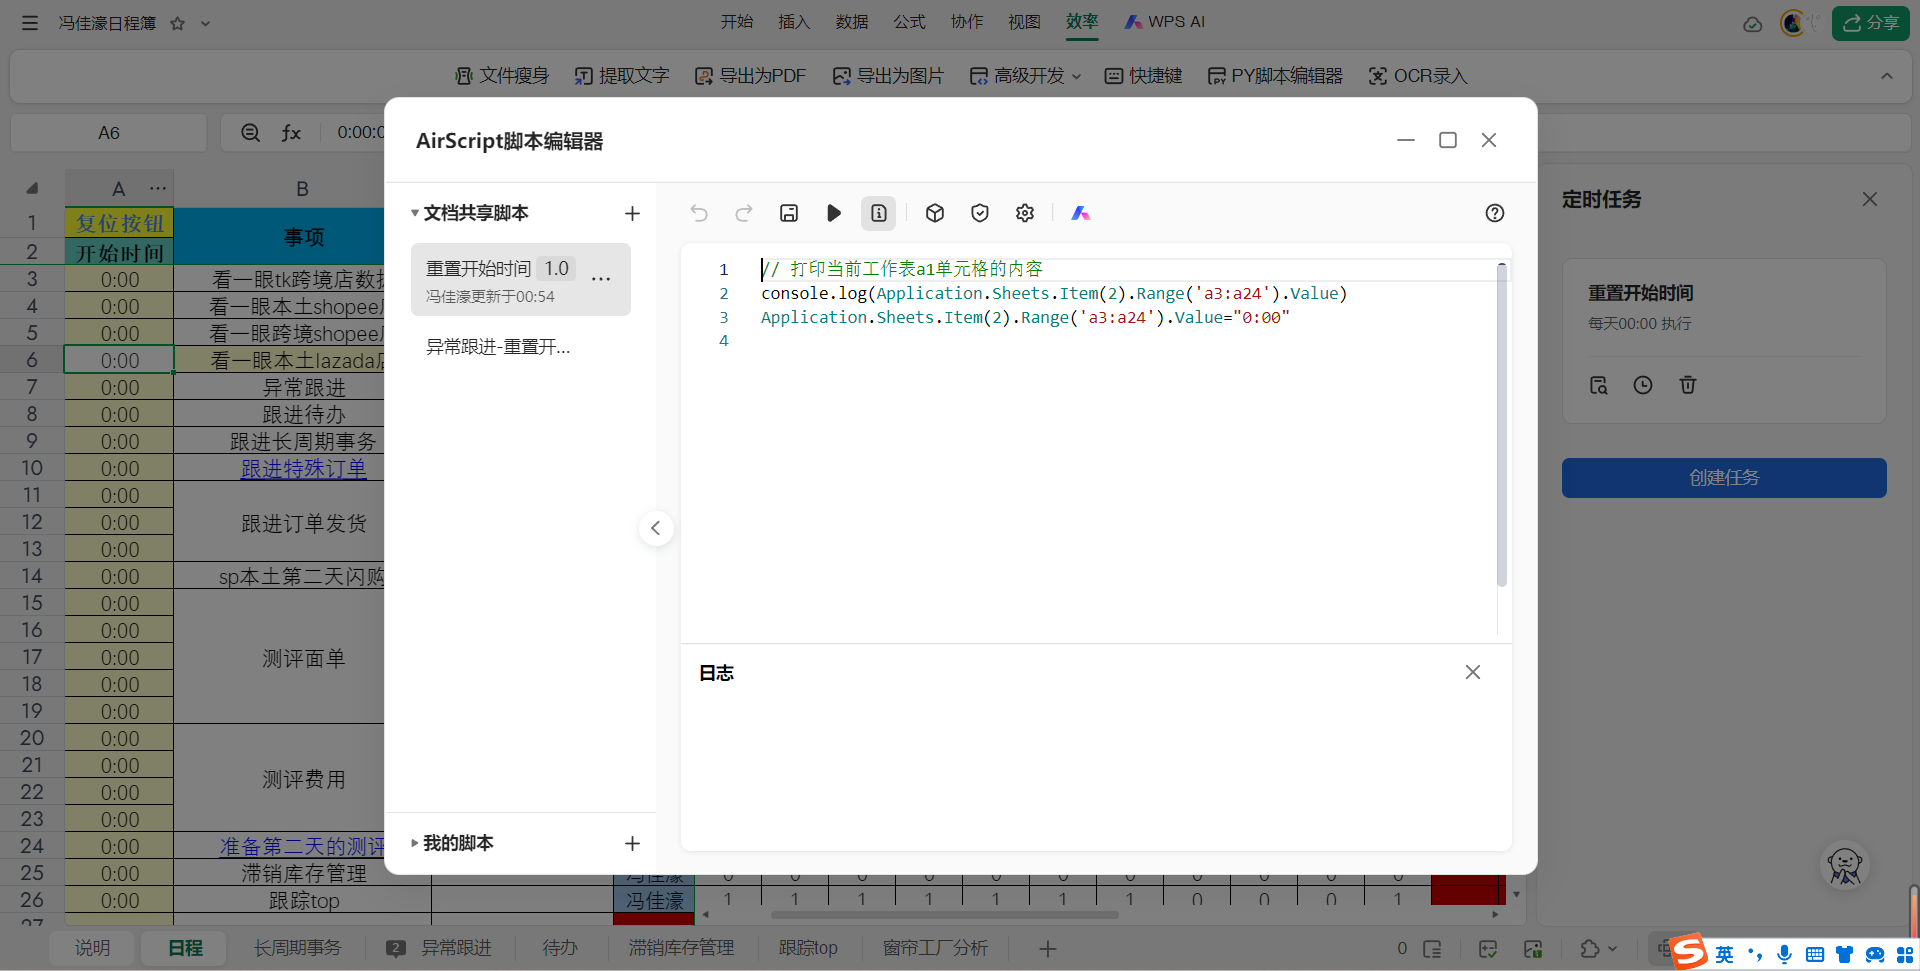This screenshot has width=1920, height=971.
Task: Toggle Sogou IME 英 language mode
Action: (x=1724, y=954)
